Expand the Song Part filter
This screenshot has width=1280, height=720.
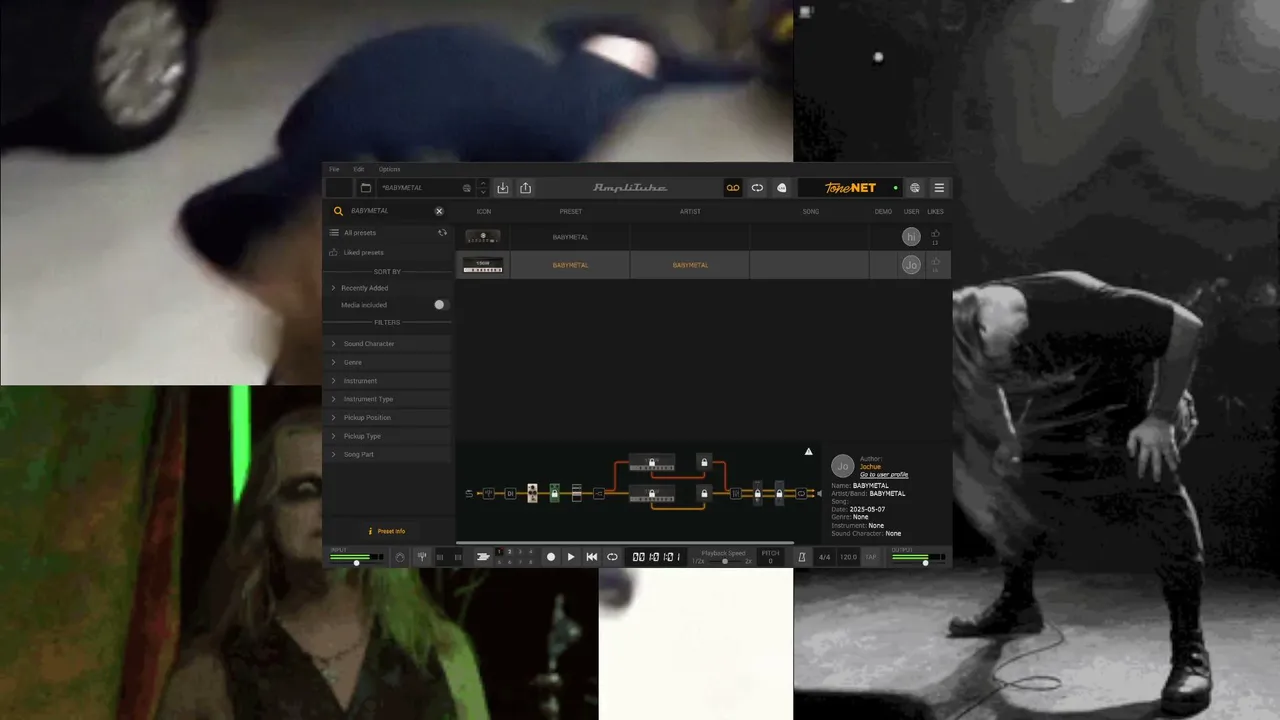click(388, 455)
